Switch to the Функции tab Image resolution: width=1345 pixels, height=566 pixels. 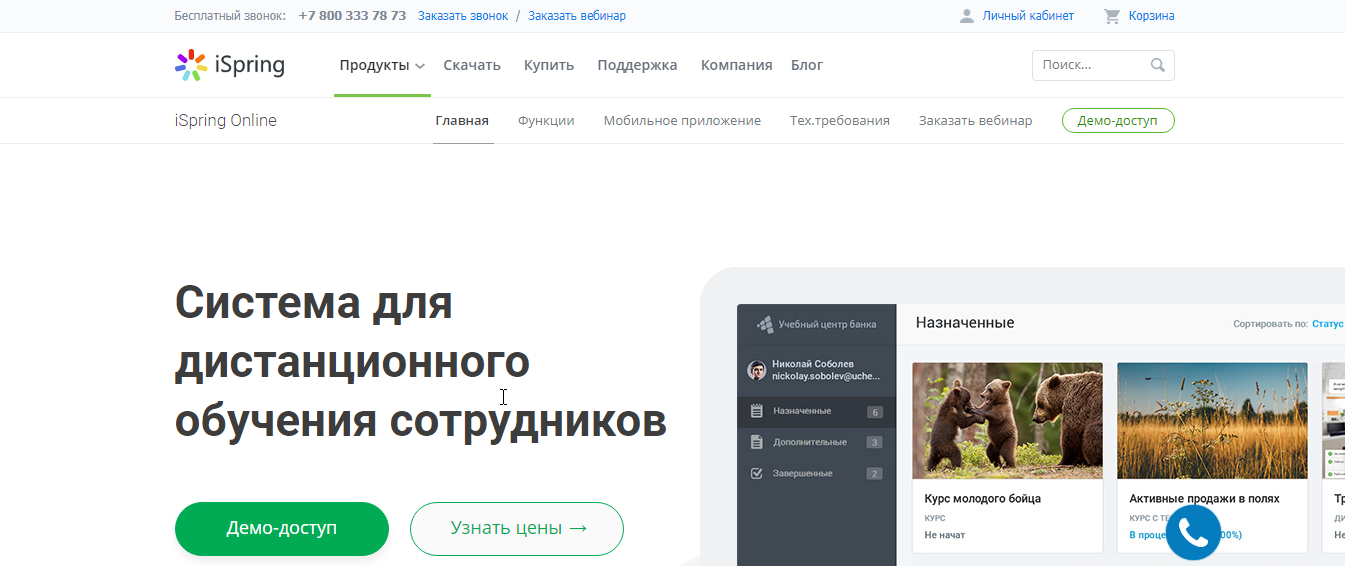546,121
